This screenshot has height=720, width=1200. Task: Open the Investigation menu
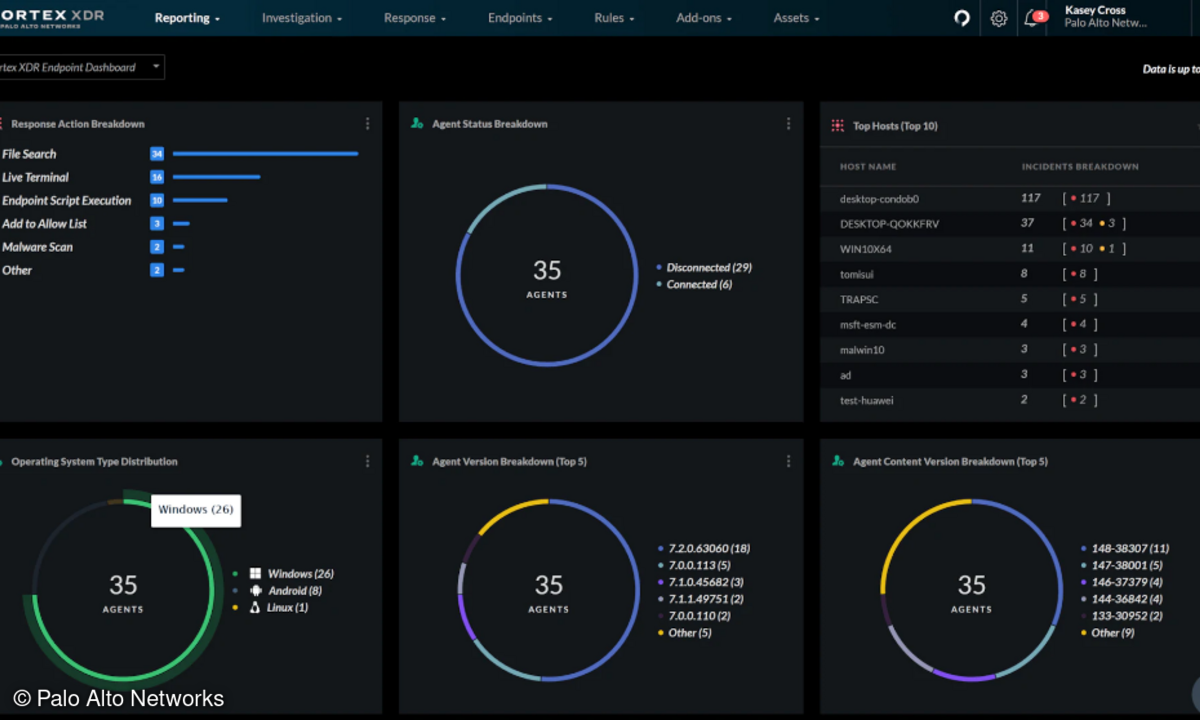pyautogui.click(x=302, y=18)
